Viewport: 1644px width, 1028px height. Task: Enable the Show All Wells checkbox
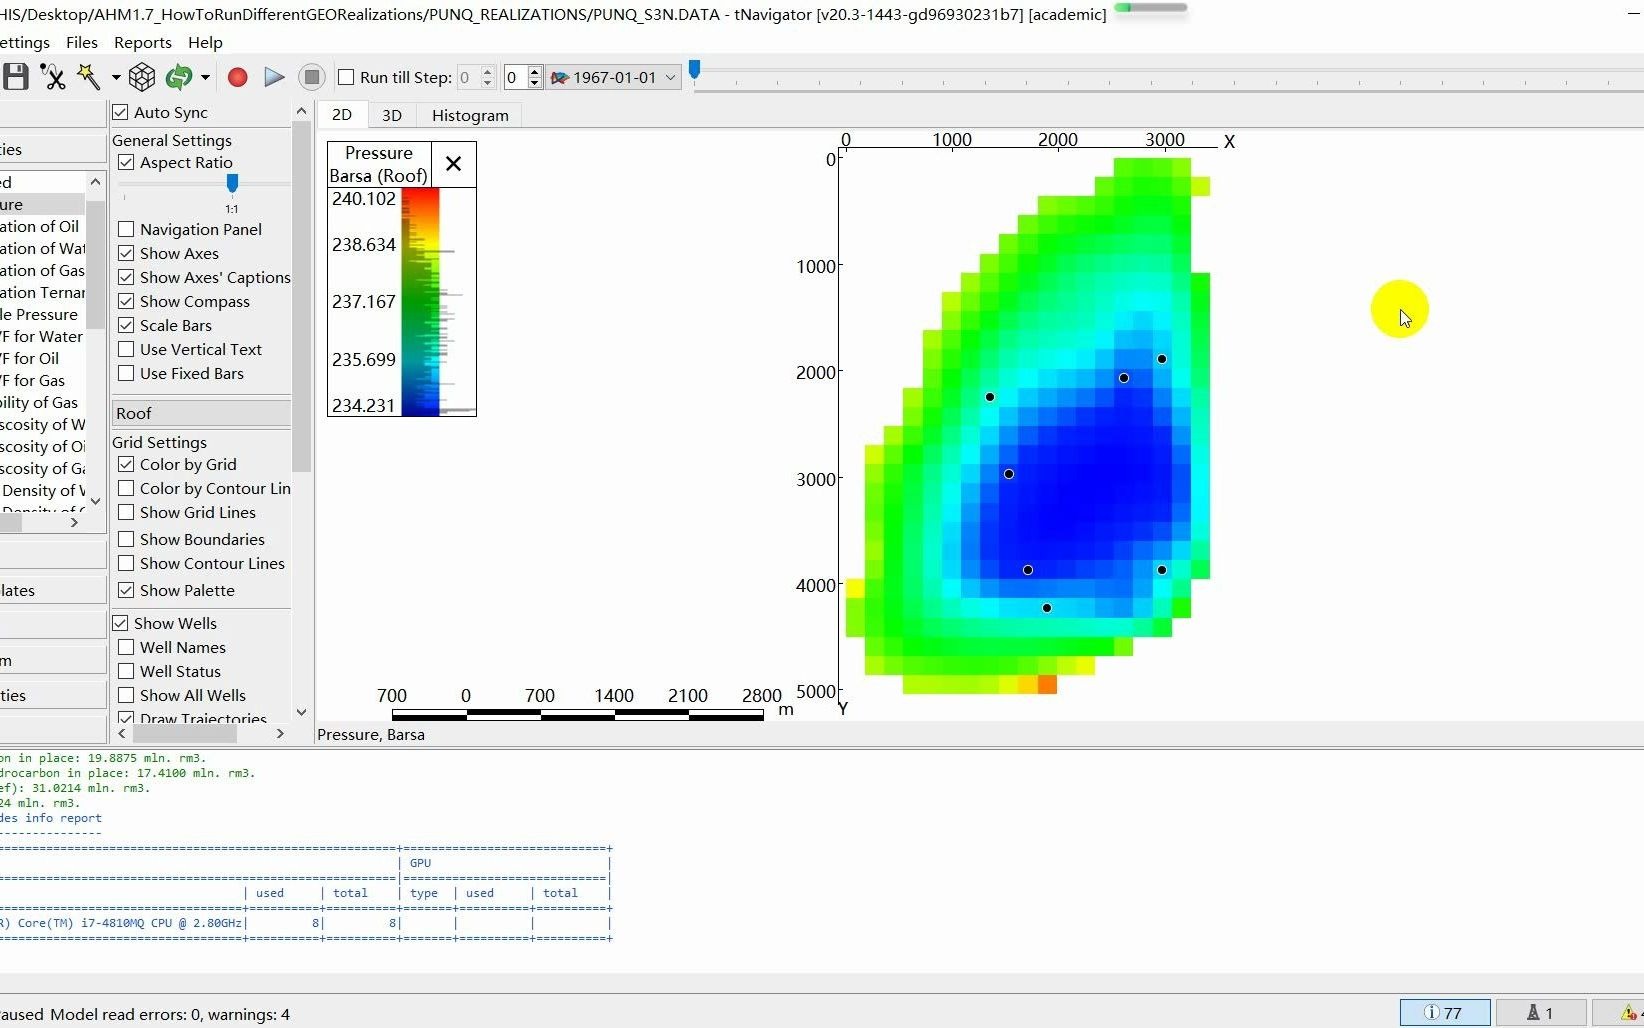point(126,695)
